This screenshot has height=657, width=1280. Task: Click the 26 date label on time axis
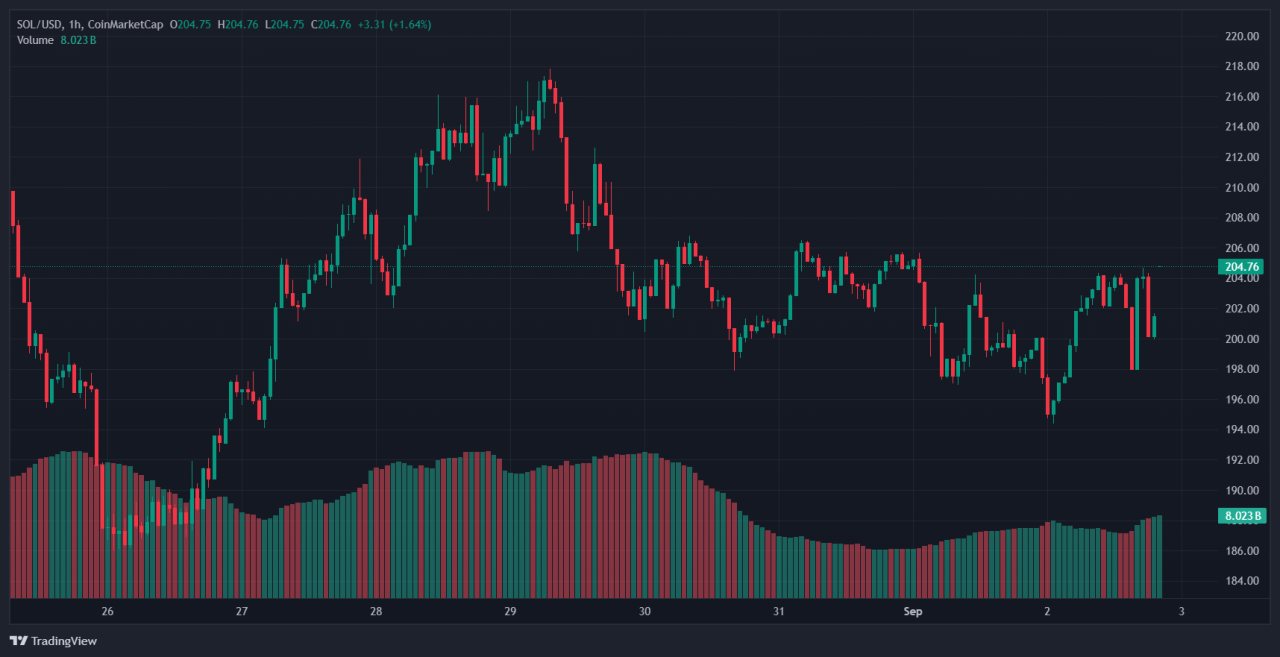click(108, 610)
